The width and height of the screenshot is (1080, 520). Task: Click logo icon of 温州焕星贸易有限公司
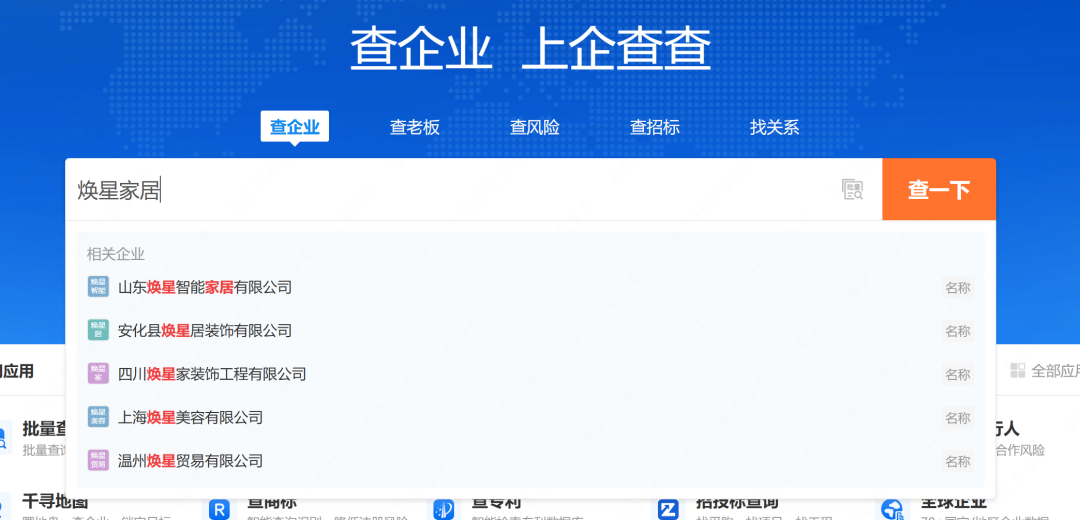98,461
